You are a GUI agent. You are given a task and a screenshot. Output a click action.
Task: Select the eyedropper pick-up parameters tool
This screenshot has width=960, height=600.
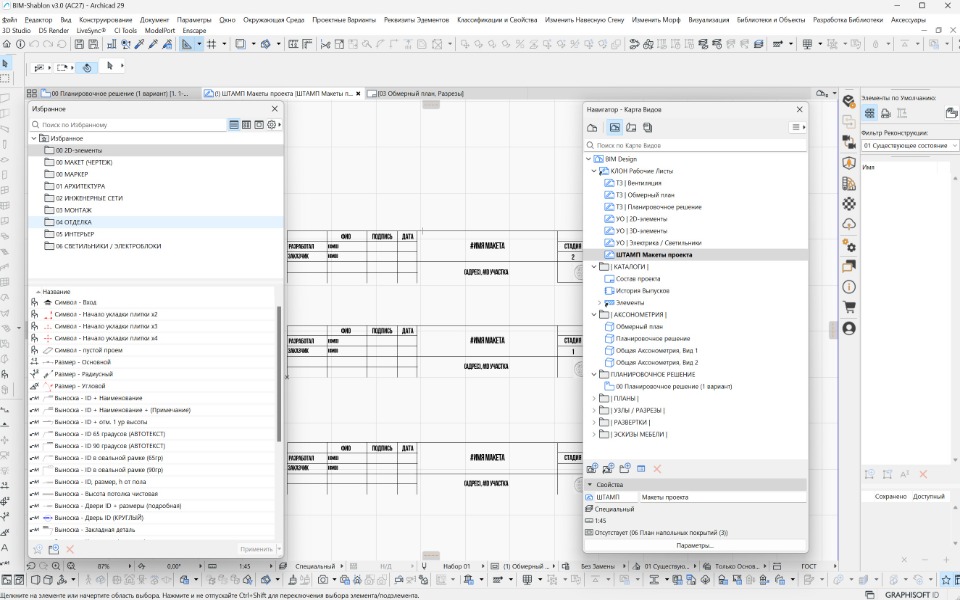140,44
